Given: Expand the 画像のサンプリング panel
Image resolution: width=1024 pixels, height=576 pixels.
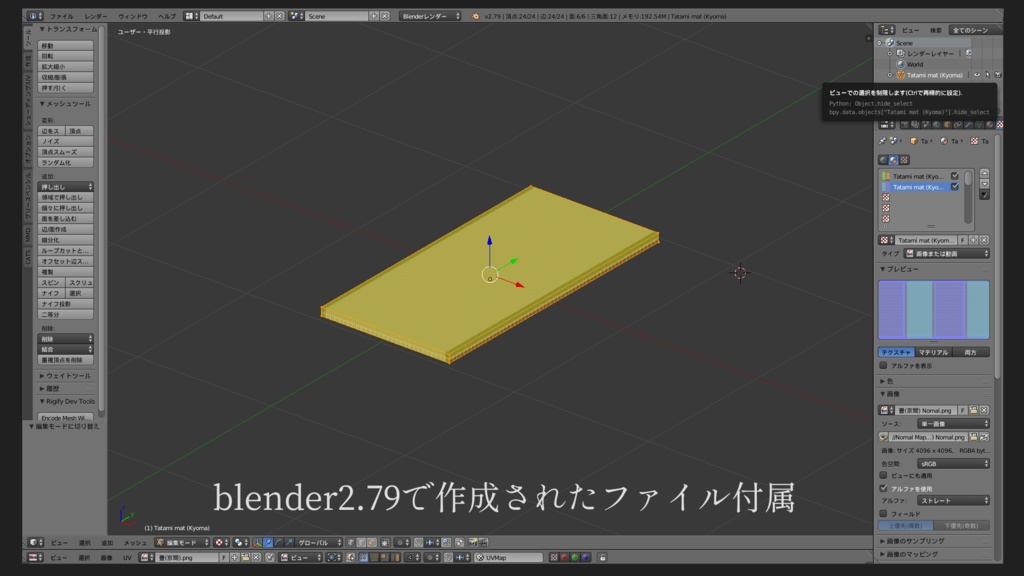Looking at the screenshot, I should (912, 541).
